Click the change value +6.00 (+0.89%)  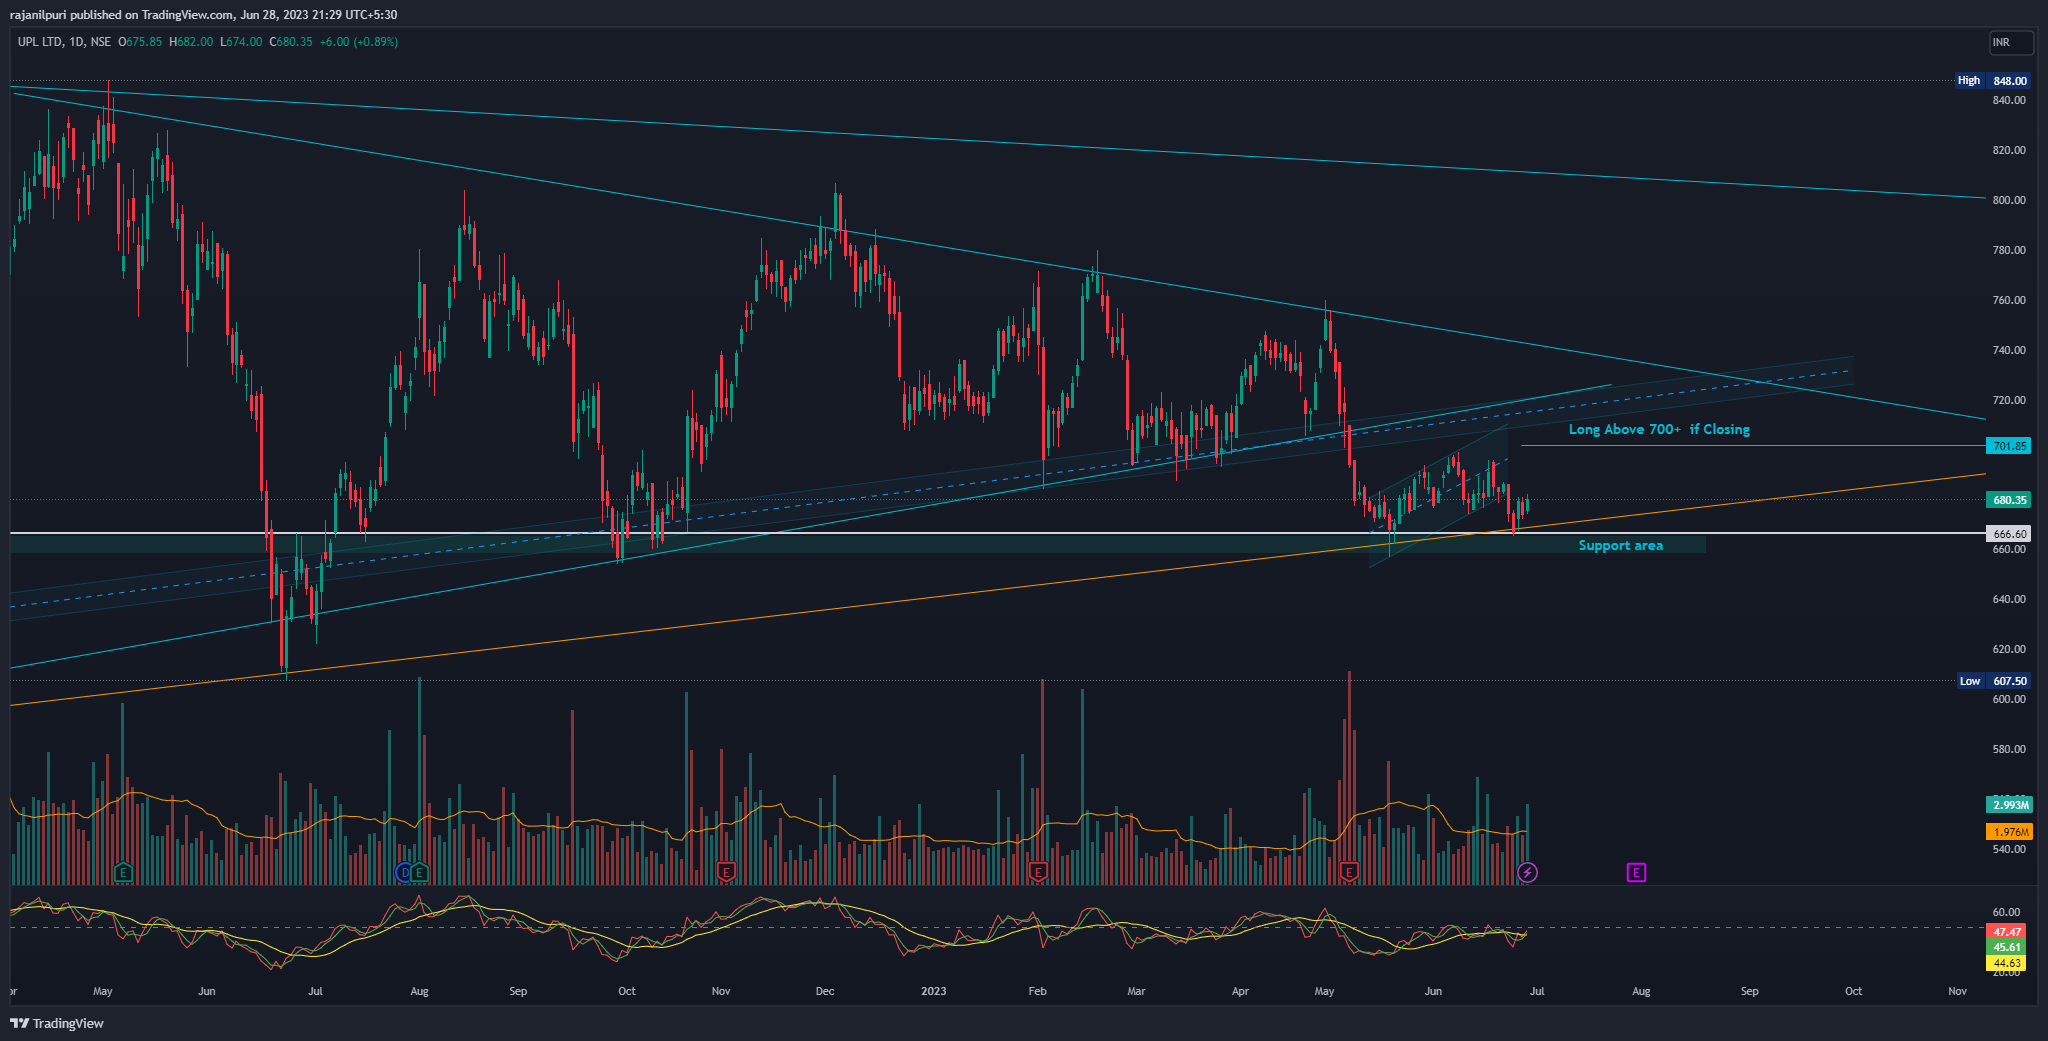(359, 42)
